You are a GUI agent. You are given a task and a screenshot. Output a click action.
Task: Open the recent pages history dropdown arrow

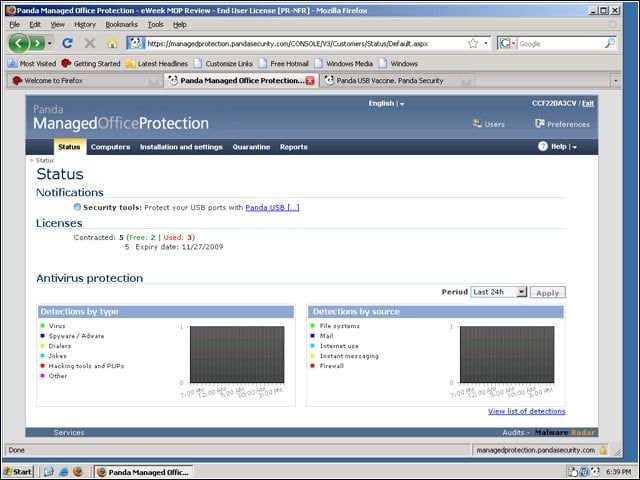click(49, 43)
